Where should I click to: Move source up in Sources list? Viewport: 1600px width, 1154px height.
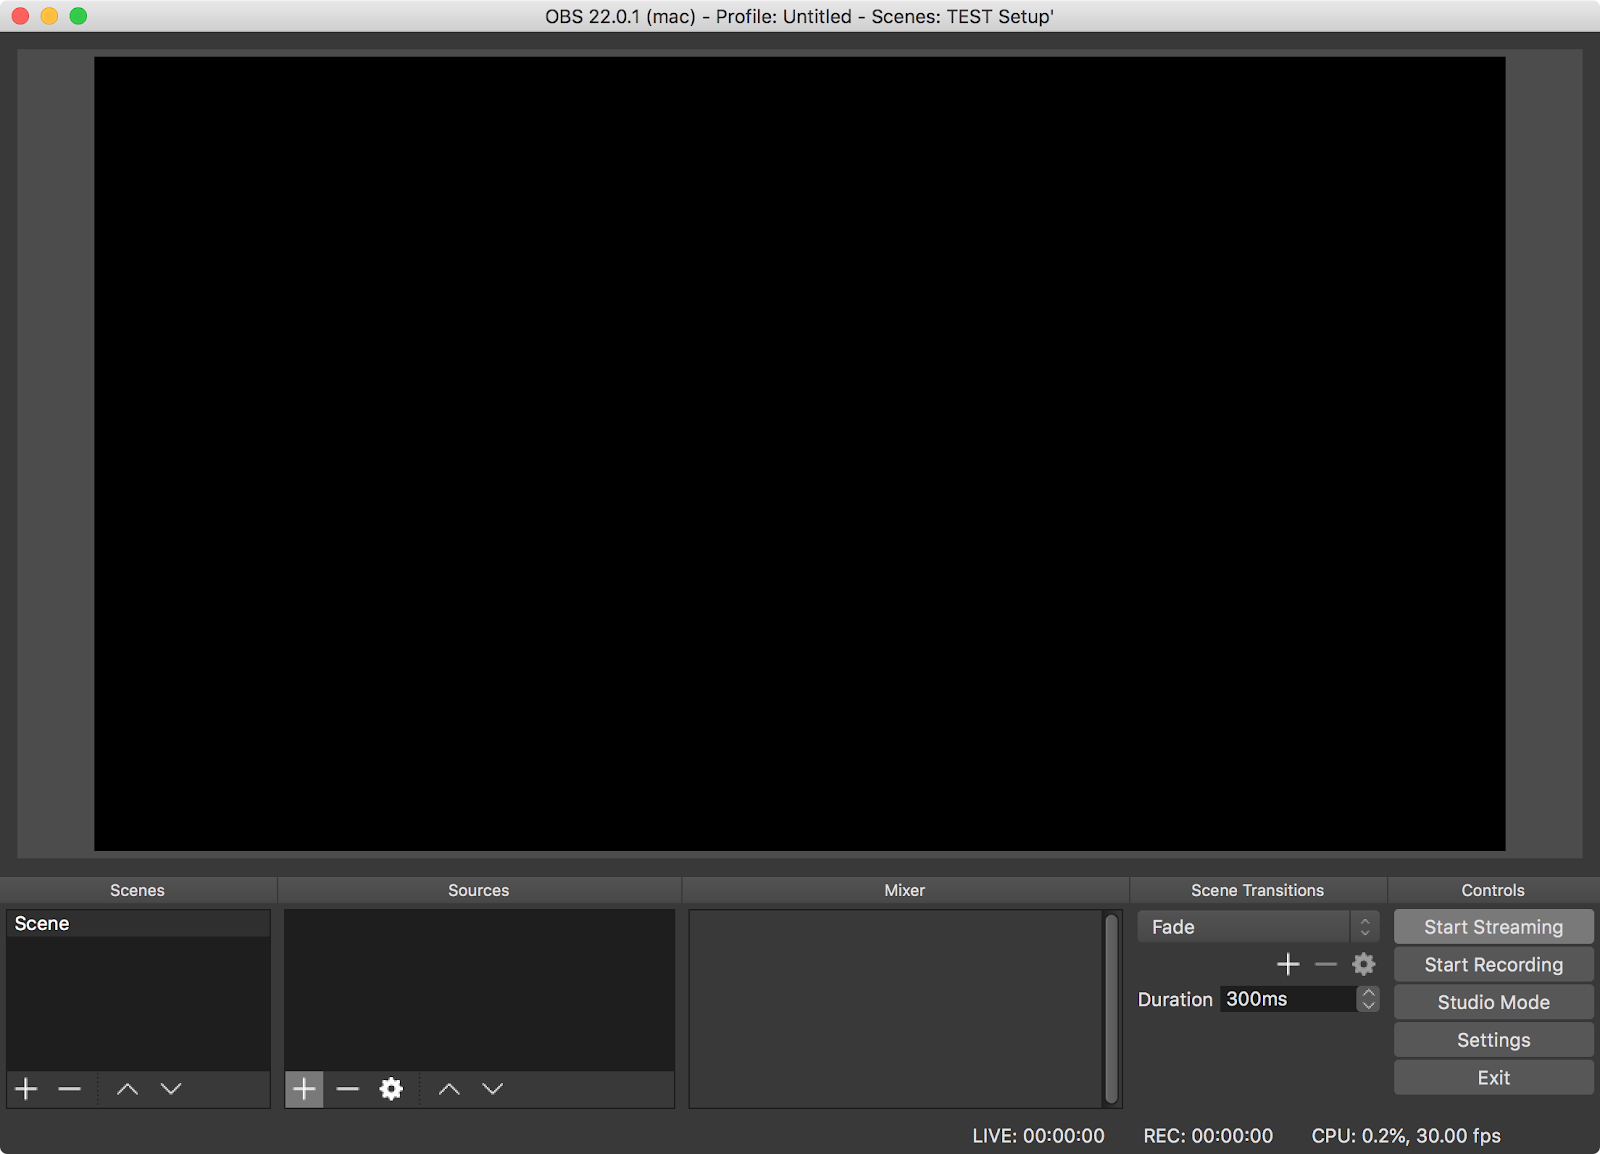pyautogui.click(x=449, y=1089)
